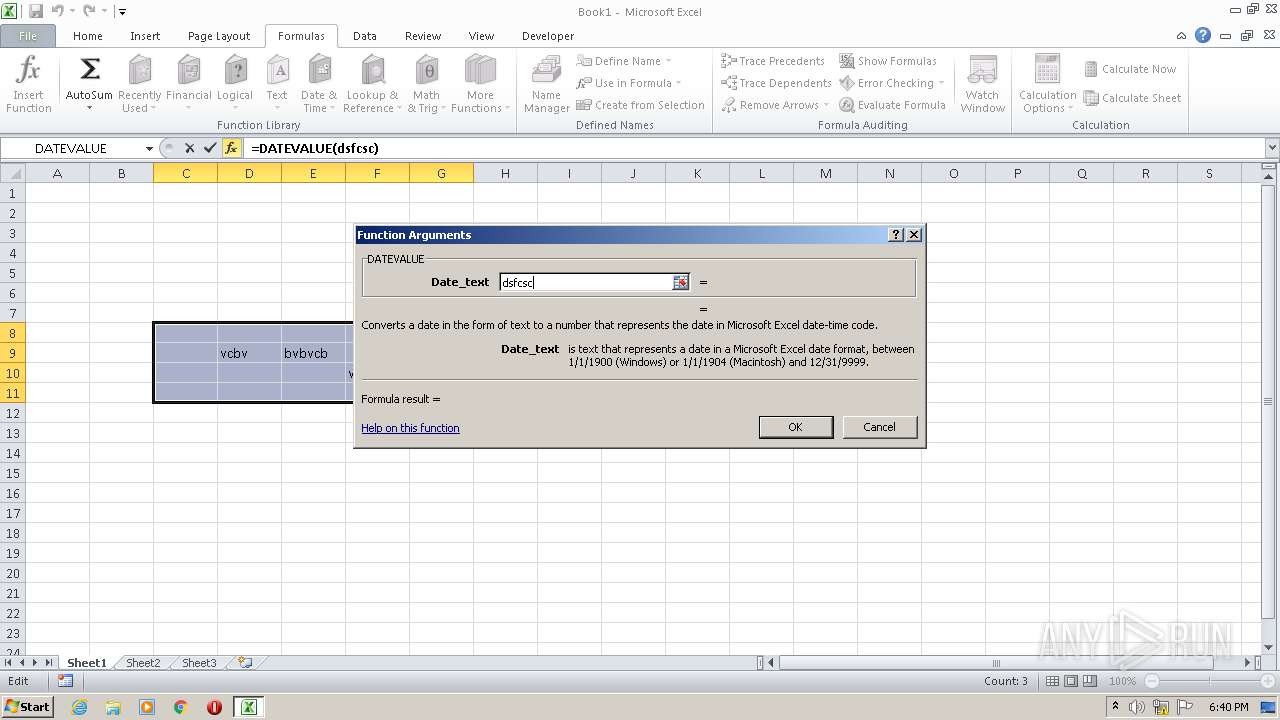Click OK in Function Arguments
Image resolution: width=1280 pixels, height=720 pixels.
pyautogui.click(x=795, y=427)
